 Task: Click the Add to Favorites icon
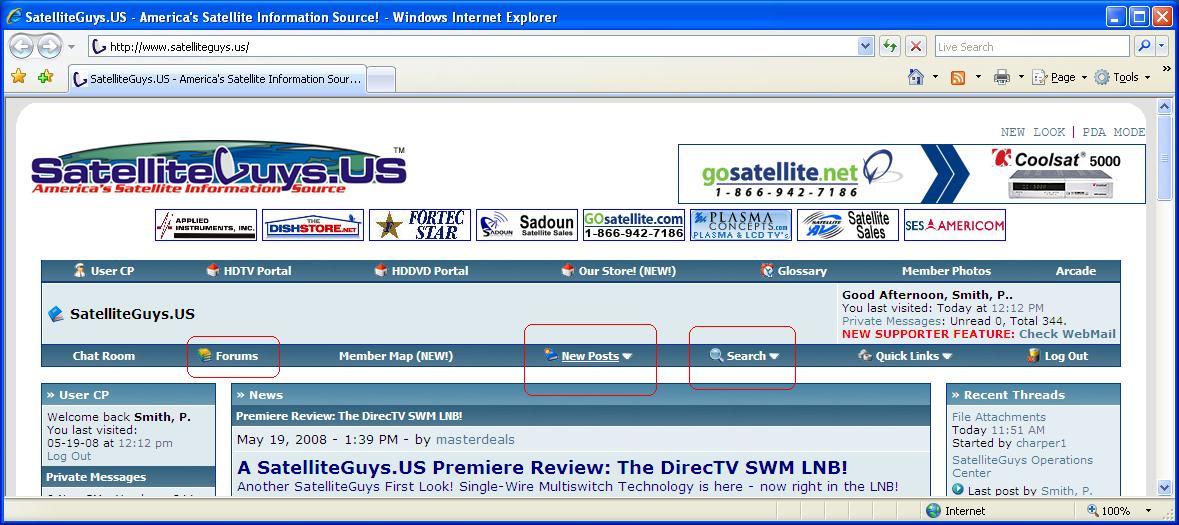click(45, 77)
